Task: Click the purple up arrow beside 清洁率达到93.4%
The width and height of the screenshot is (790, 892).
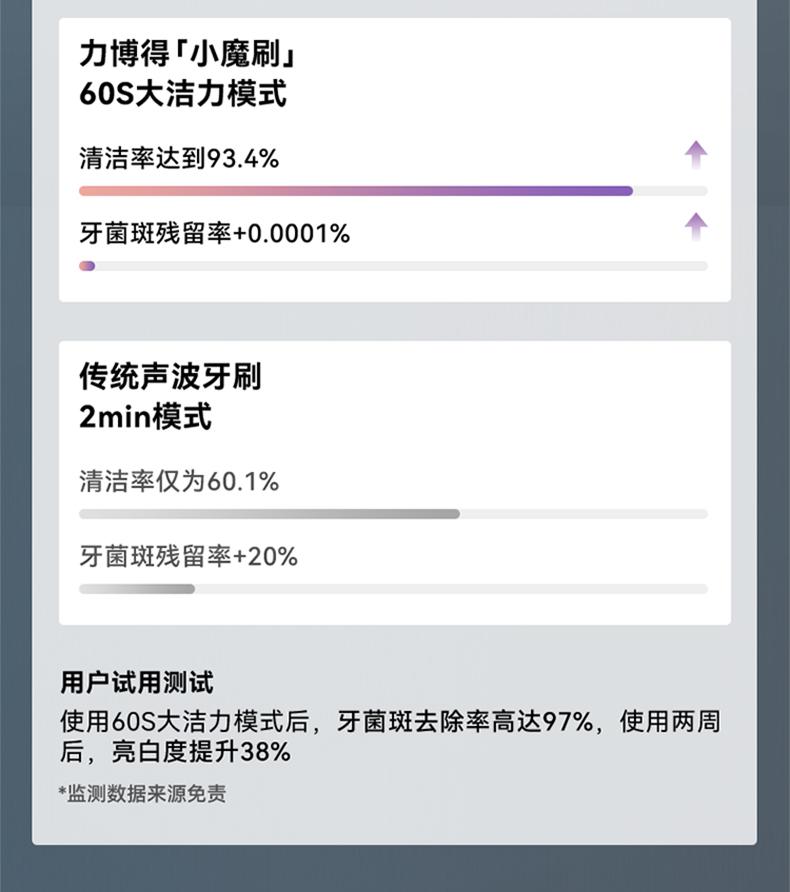Action: point(696,155)
